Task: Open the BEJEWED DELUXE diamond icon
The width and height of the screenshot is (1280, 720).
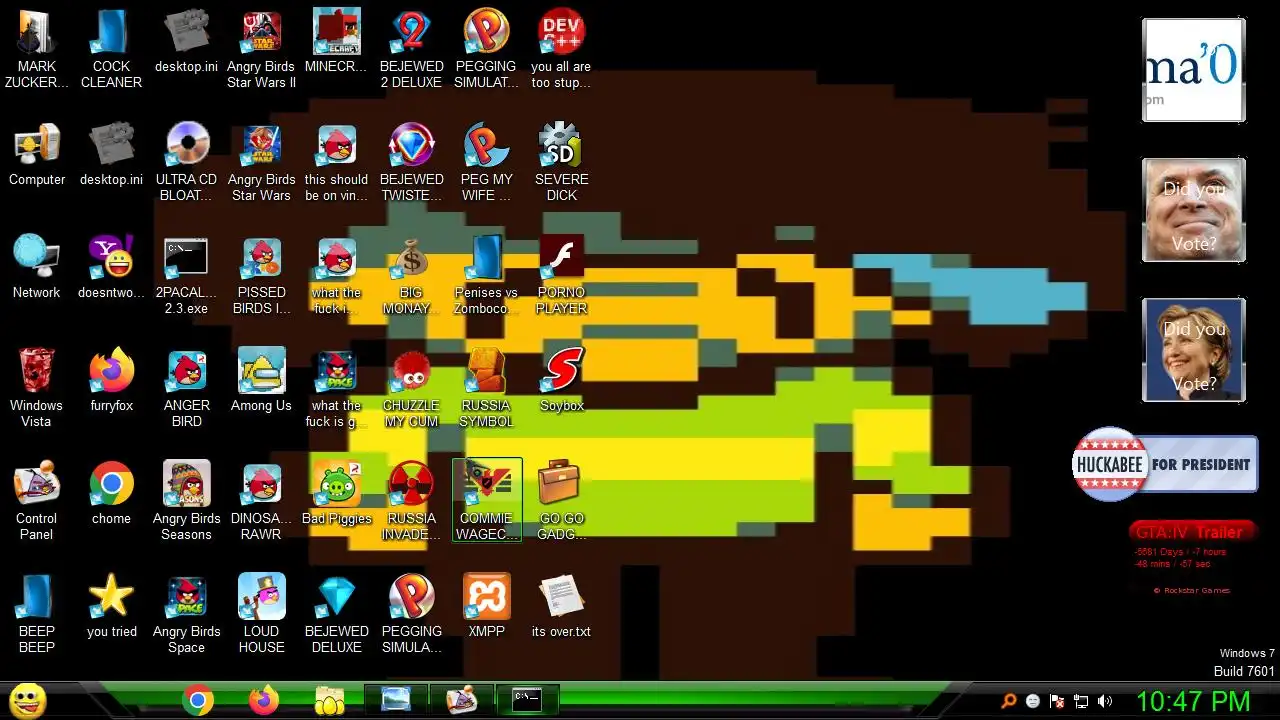Action: 336,614
